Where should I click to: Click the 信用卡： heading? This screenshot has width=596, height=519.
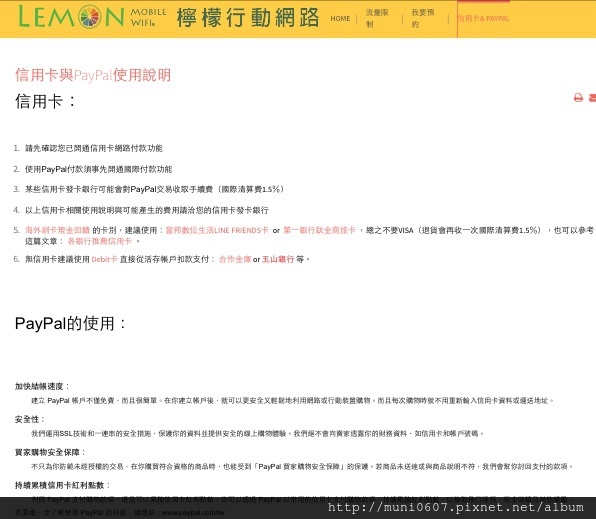tap(46, 102)
